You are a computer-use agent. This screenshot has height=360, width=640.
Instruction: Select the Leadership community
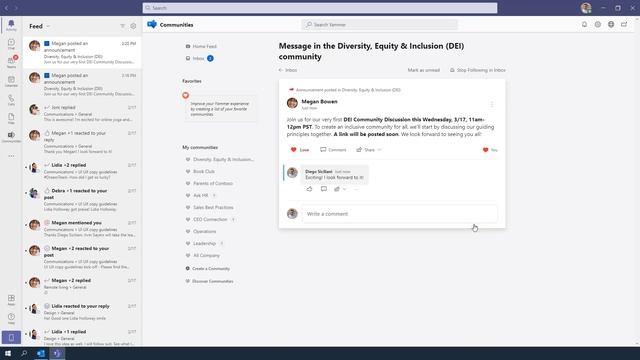[x=204, y=243]
